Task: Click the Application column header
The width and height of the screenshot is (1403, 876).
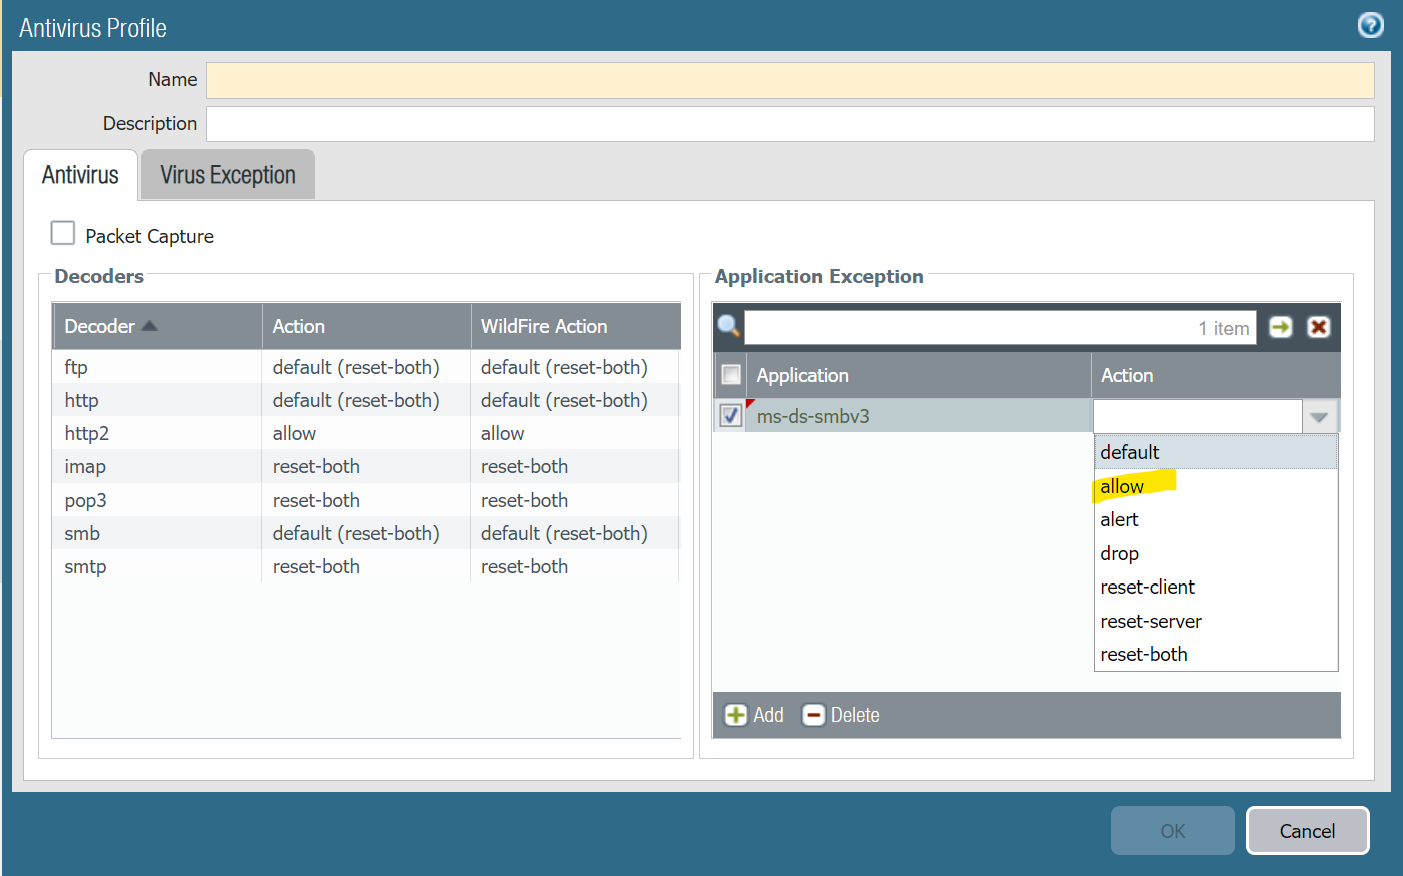Action: [x=918, y=375]
